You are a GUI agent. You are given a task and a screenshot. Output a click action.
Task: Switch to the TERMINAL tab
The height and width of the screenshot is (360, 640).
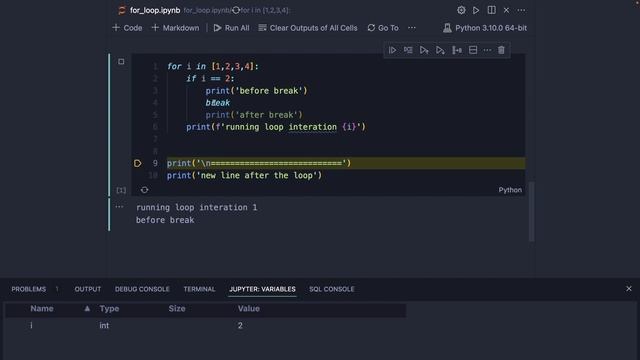[x=199, y=289]
